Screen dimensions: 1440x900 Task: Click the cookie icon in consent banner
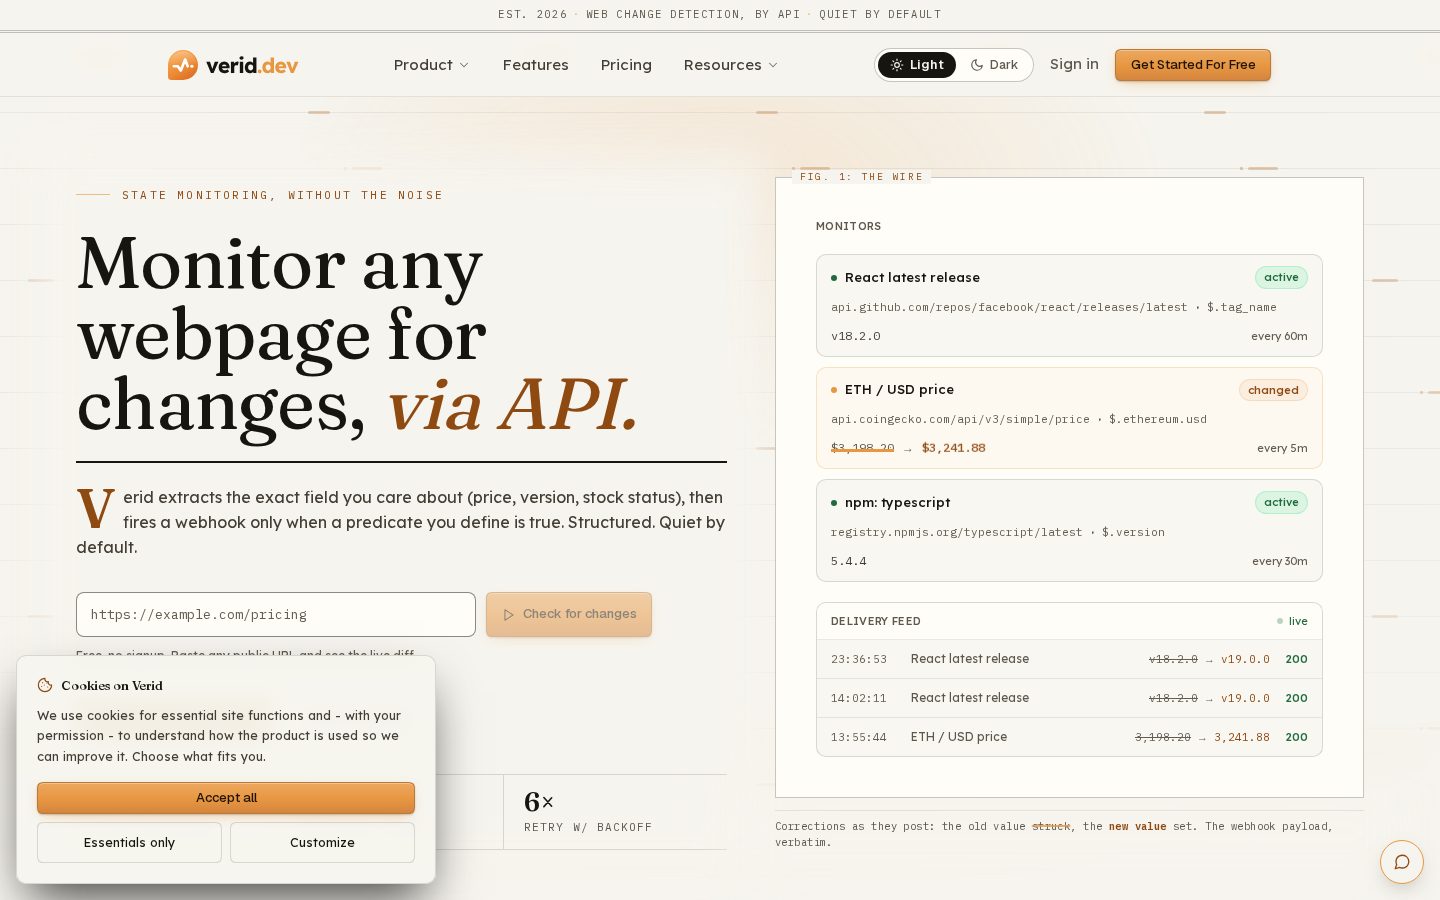pyautogui.click(x=45, y=685)
